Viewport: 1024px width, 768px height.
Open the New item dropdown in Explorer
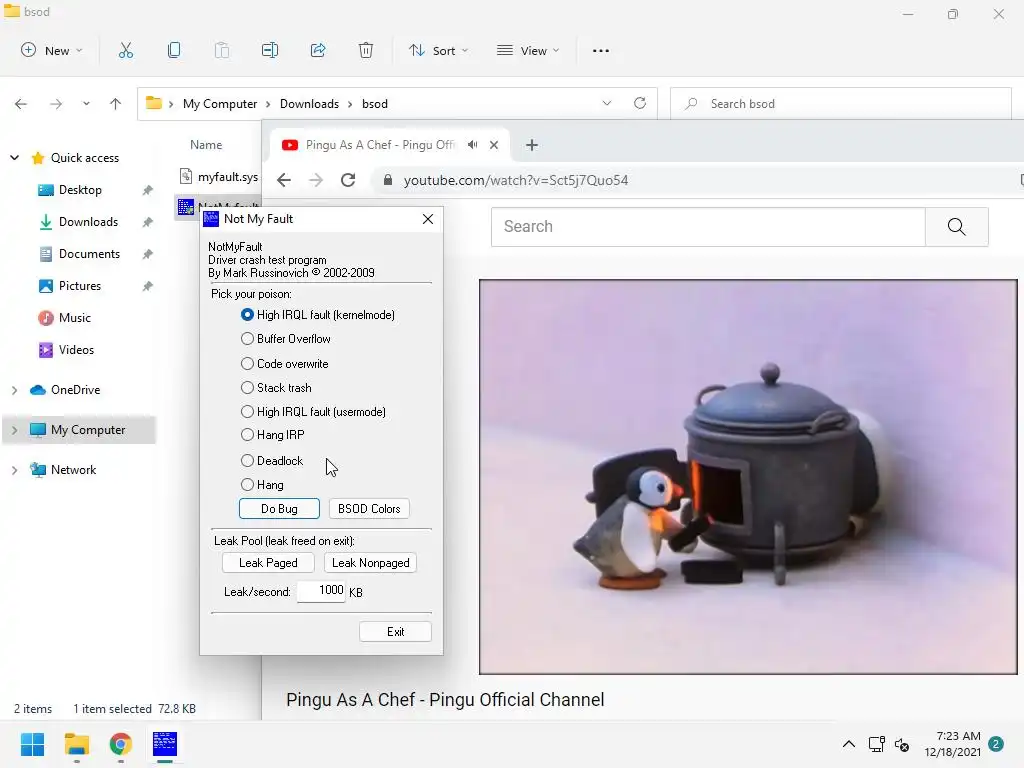coord(52,50)
